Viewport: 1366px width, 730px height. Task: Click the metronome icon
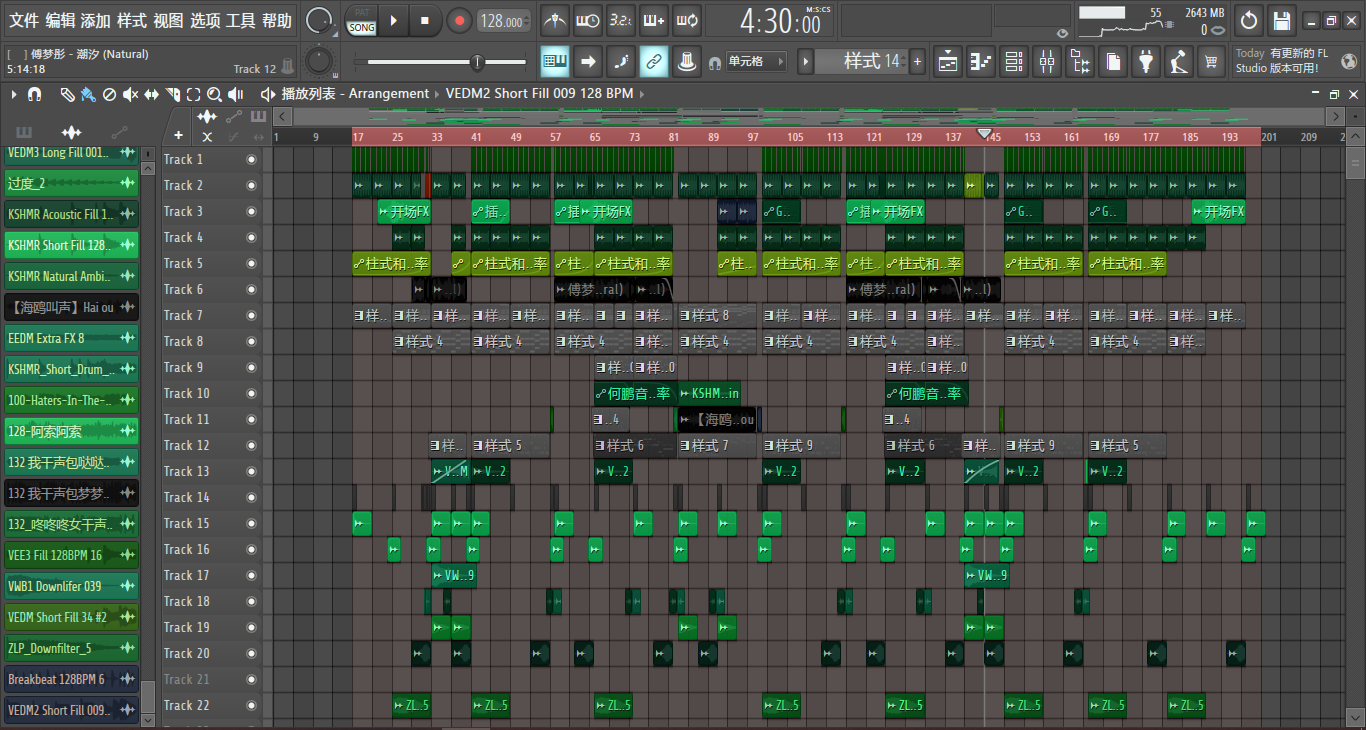[x=555, y=20]
